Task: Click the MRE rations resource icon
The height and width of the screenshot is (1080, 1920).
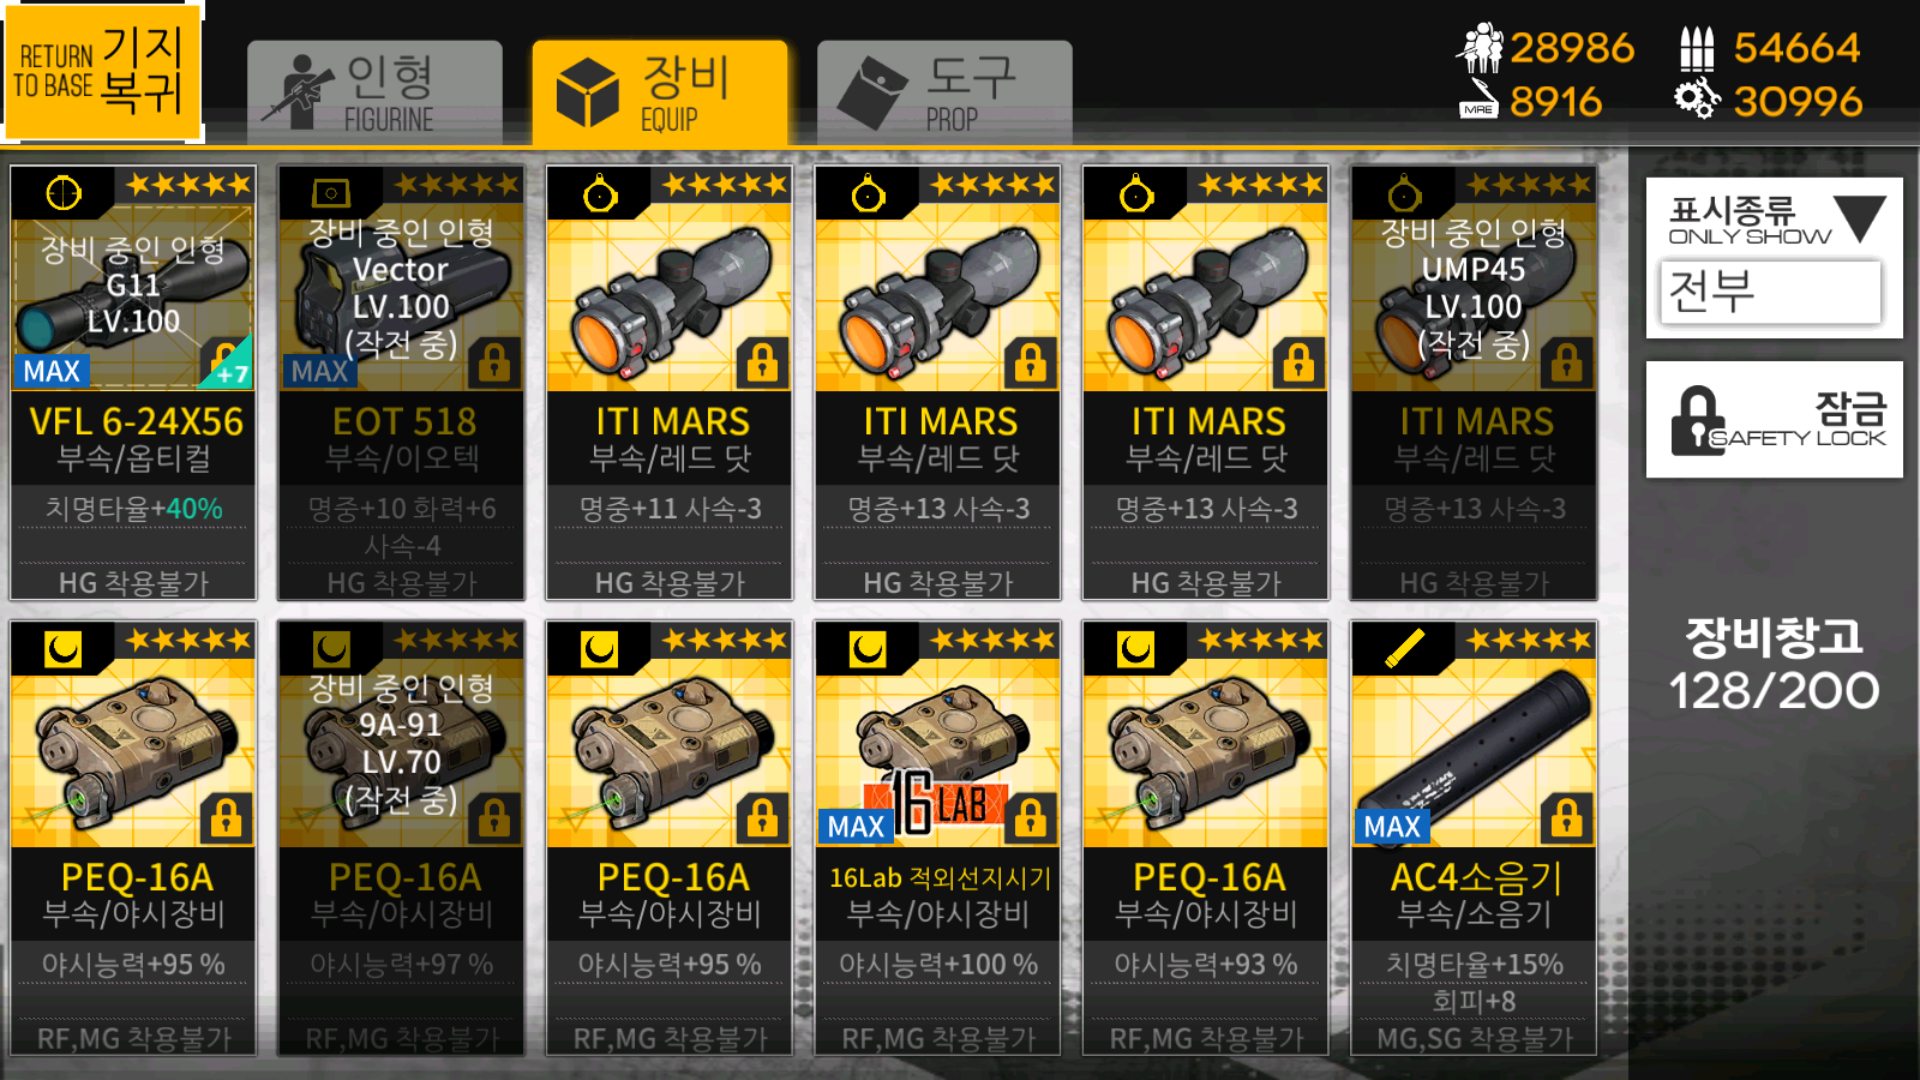Action: click(x=1478, y=101)
